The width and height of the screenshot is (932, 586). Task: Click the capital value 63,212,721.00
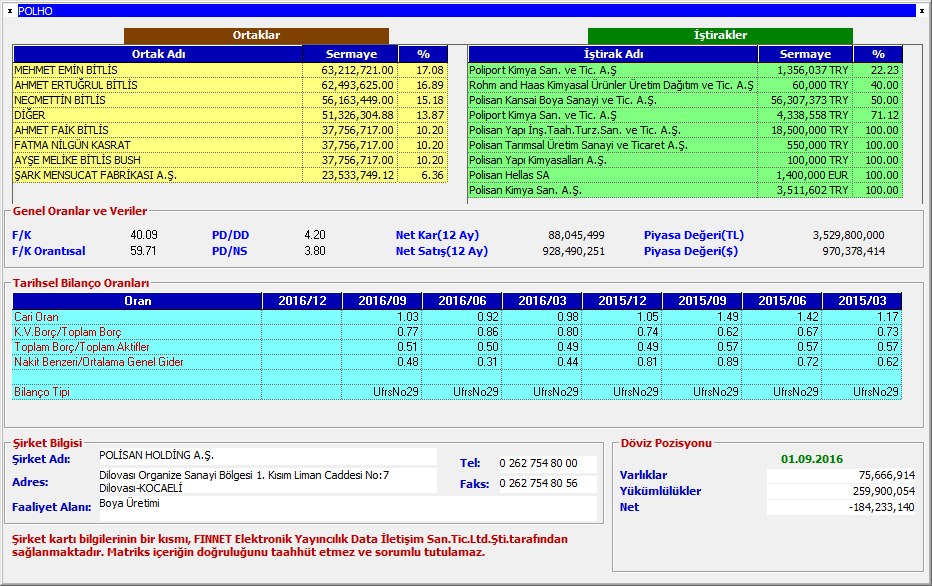tap(357, 70)
